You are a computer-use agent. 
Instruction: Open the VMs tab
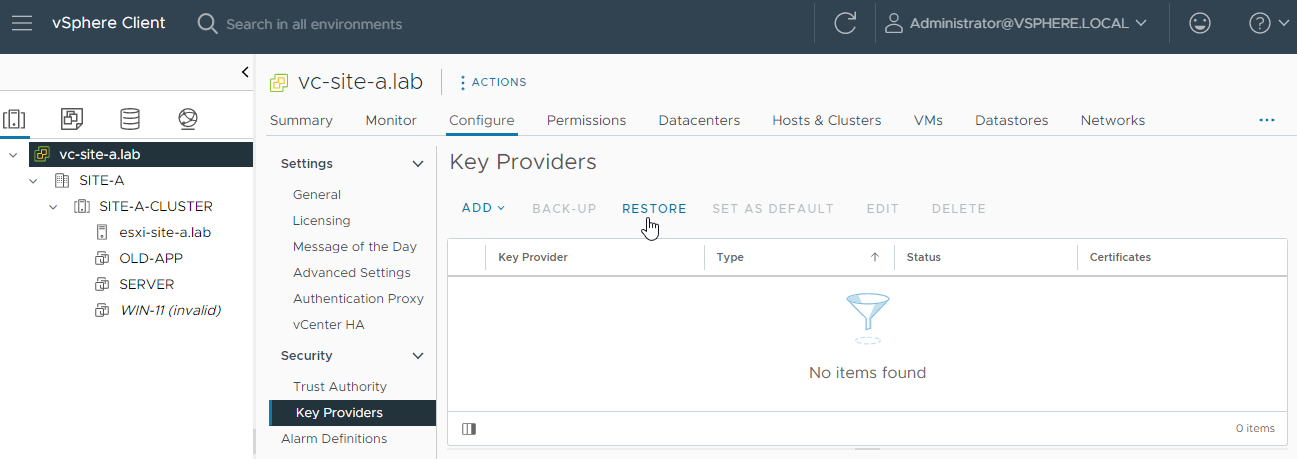click(x=928, y=120)
